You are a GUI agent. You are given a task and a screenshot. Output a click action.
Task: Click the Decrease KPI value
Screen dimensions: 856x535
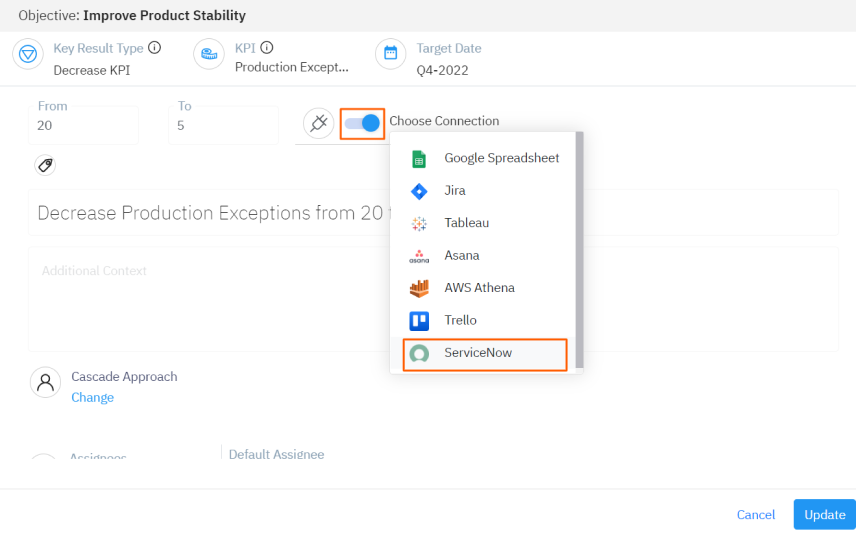92,70
